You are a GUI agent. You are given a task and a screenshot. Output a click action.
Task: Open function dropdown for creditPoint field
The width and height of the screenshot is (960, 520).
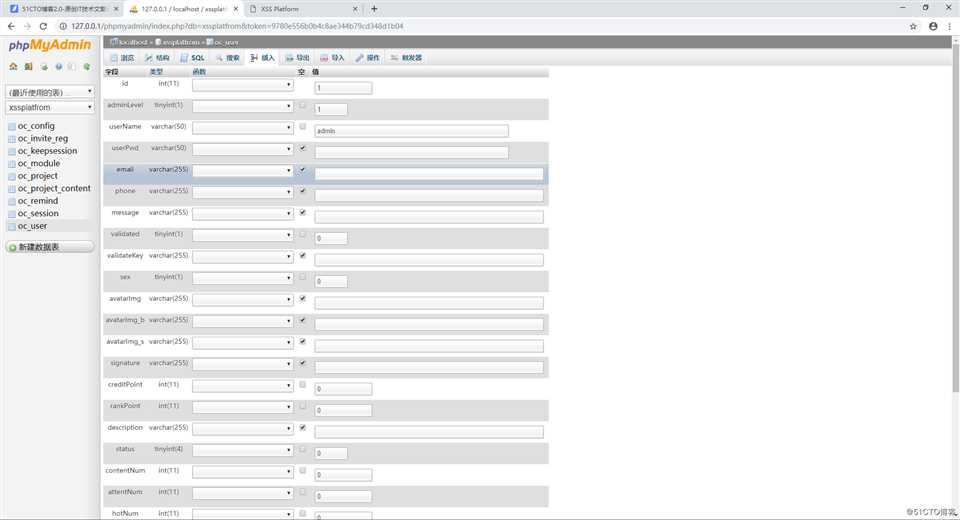(242, 386)
